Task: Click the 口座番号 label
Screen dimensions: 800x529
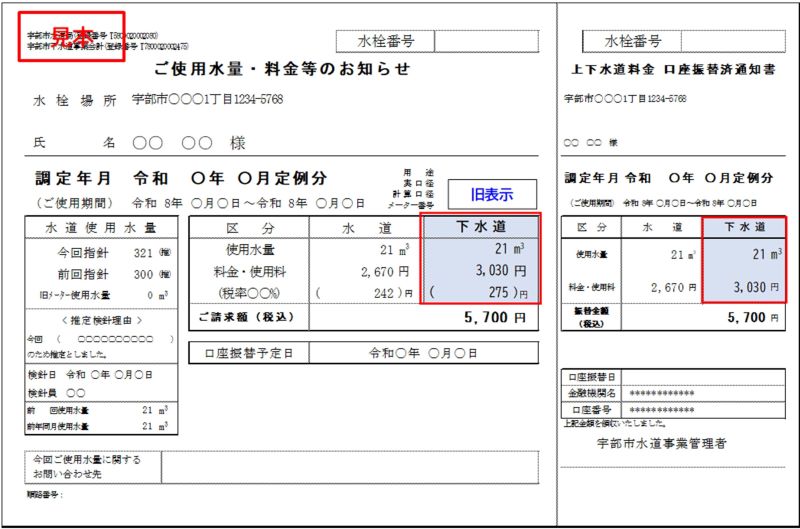Action: point(592,410)
